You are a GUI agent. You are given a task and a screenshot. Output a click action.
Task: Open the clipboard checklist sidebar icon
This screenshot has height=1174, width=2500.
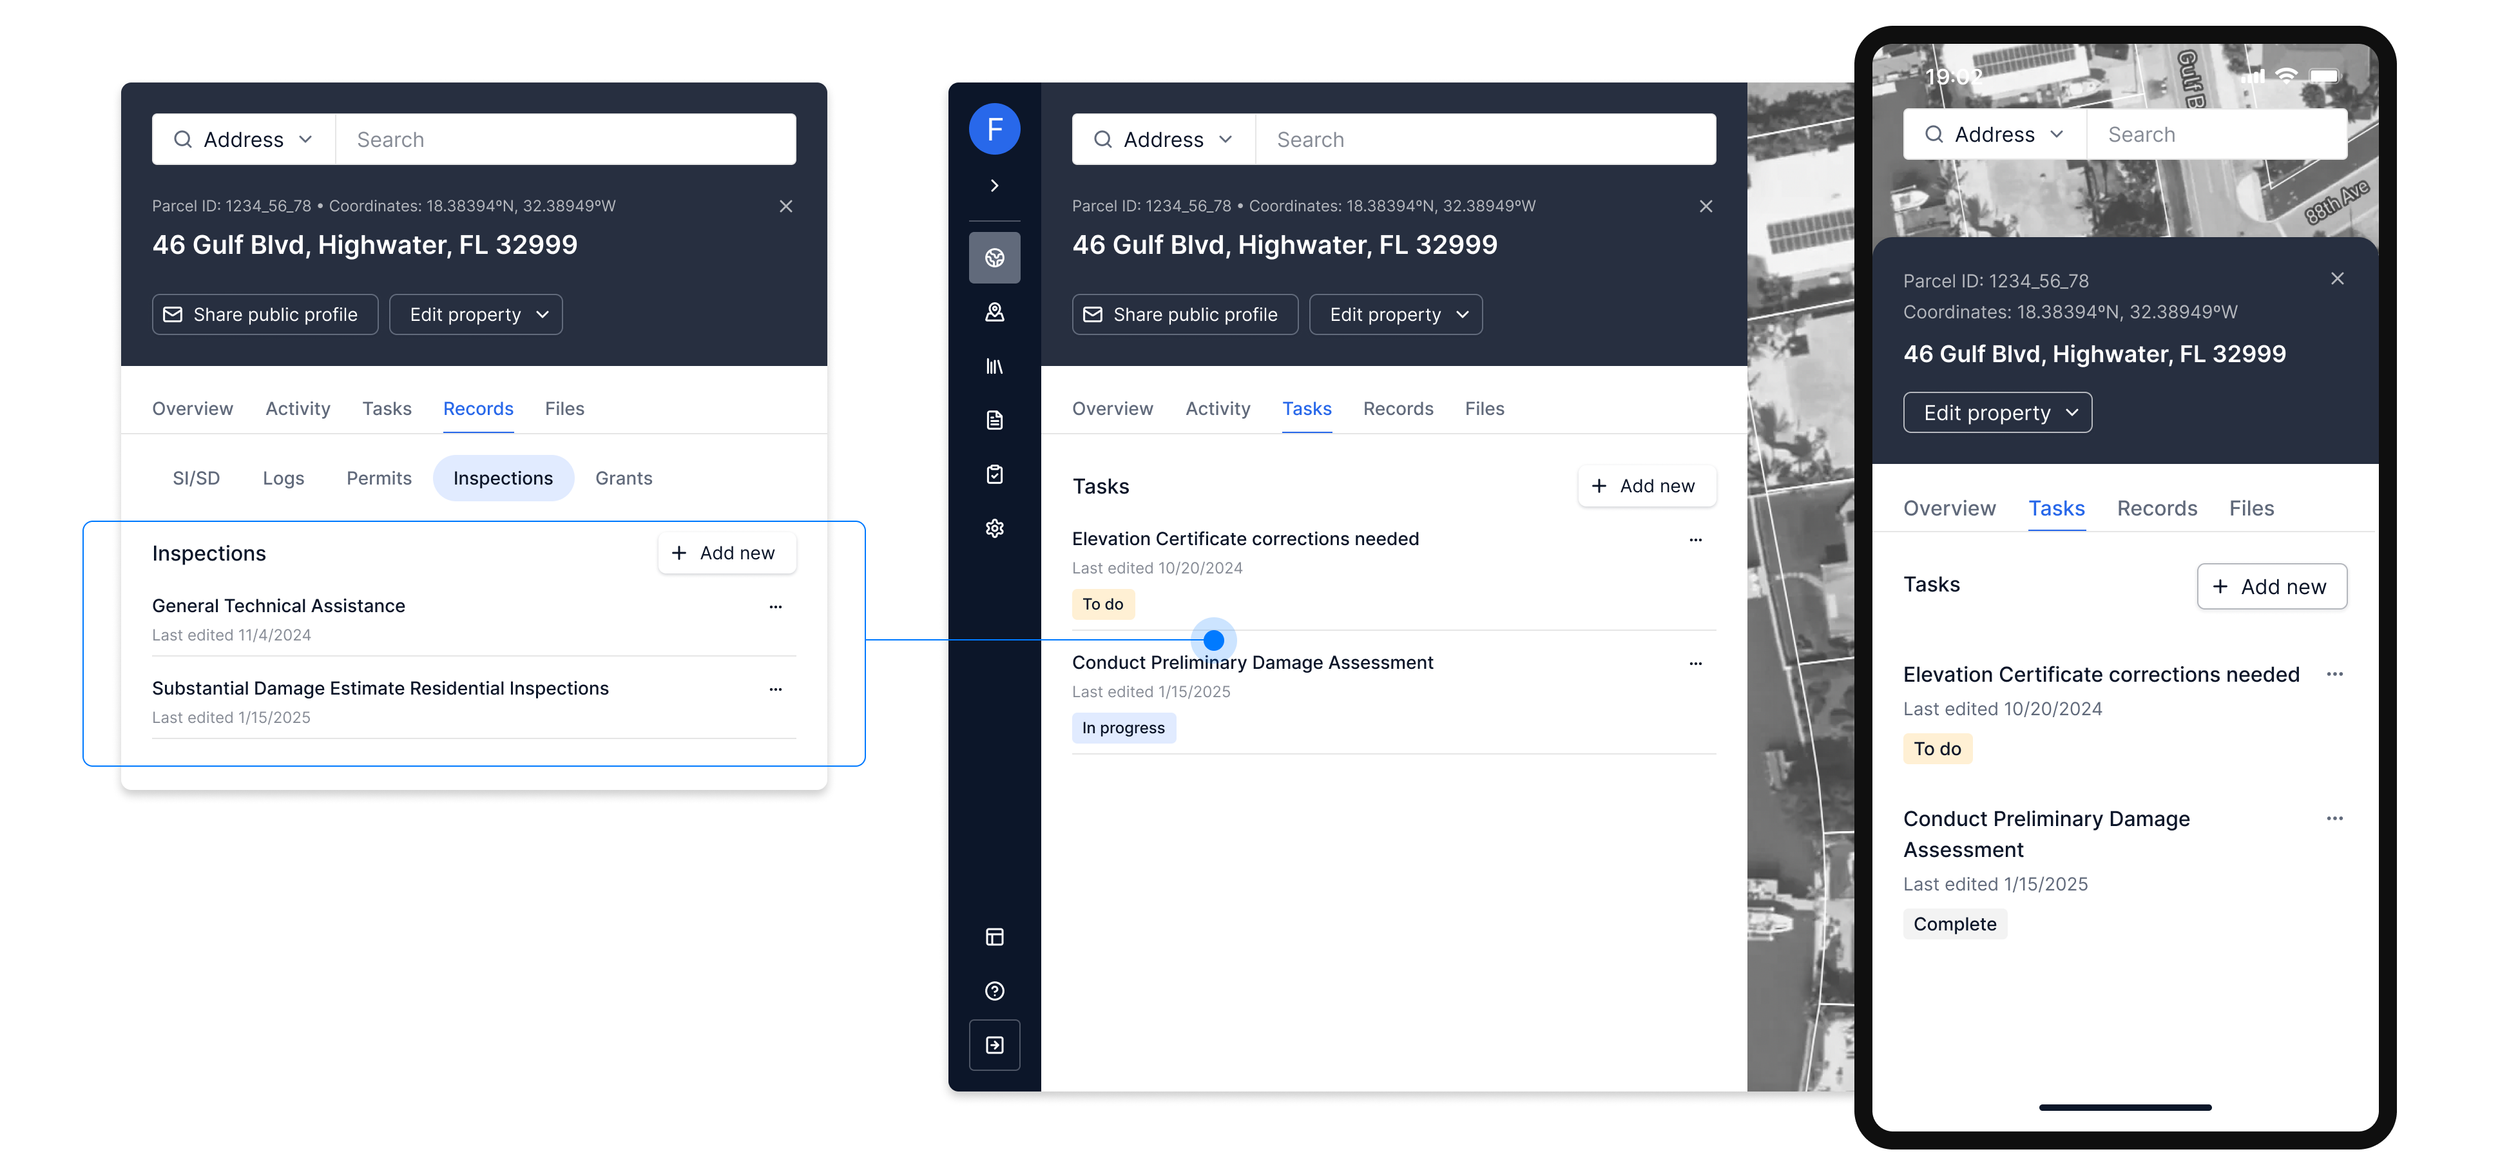click(994, 474)
